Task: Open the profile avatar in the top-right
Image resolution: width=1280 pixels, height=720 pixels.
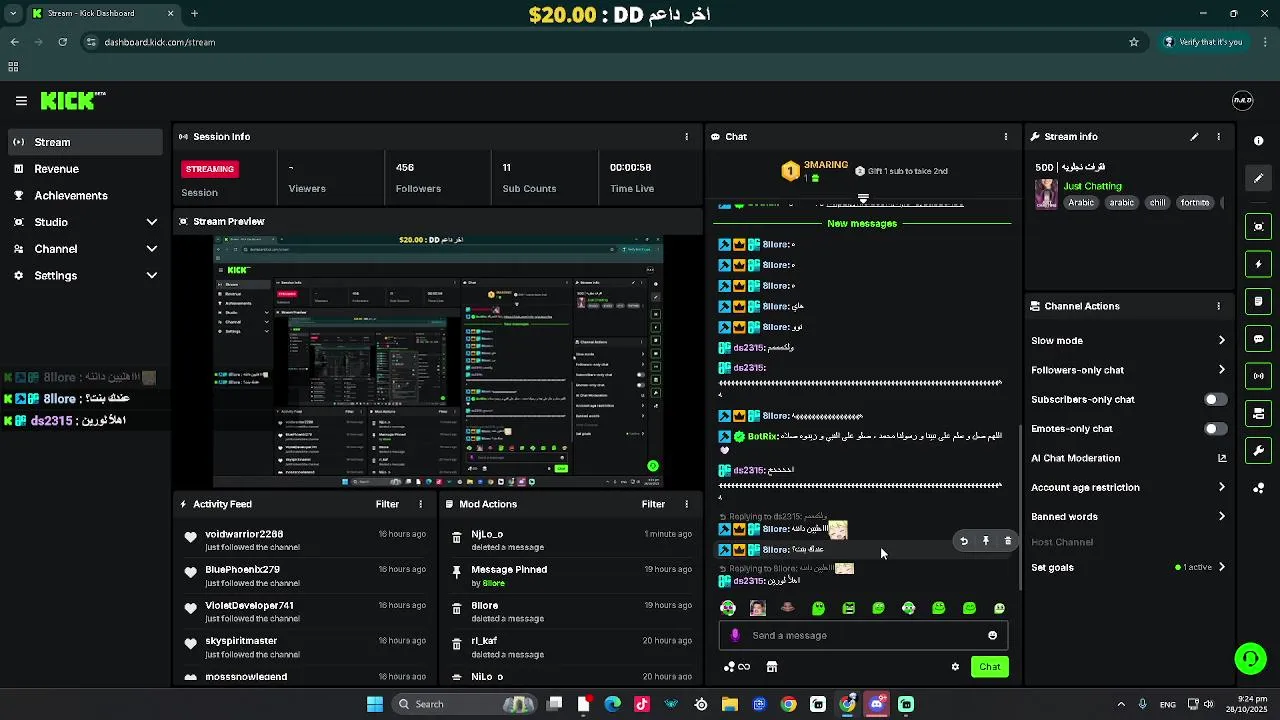Action: point(1242,101)
